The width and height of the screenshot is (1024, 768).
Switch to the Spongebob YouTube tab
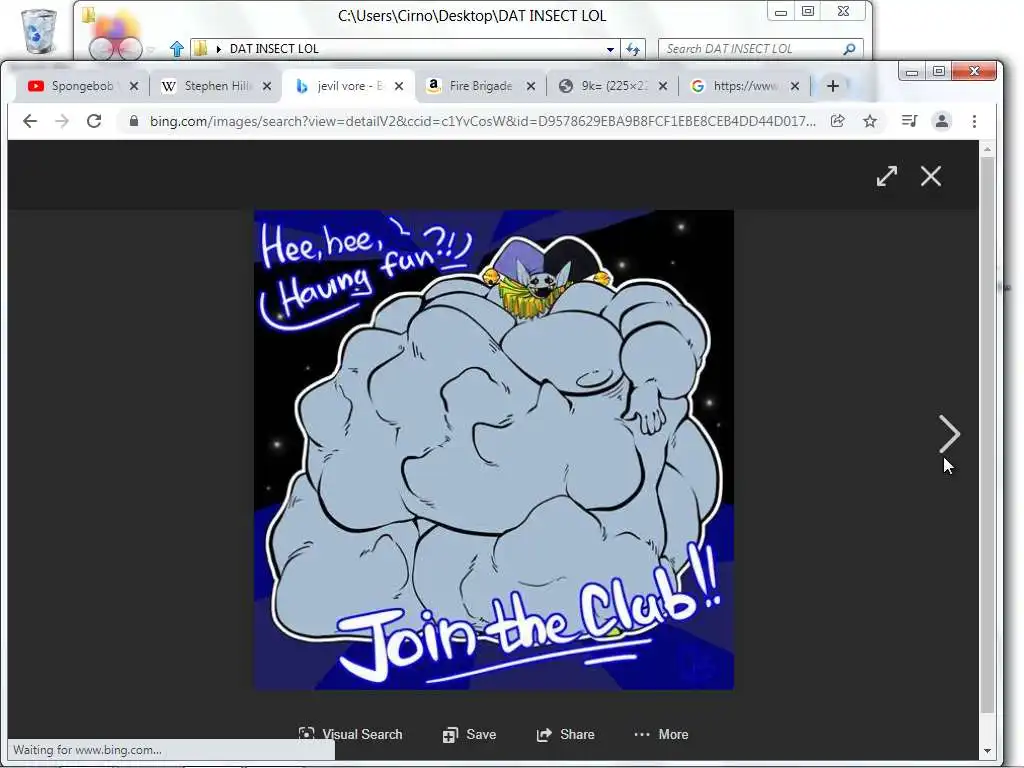click(82, 86)
